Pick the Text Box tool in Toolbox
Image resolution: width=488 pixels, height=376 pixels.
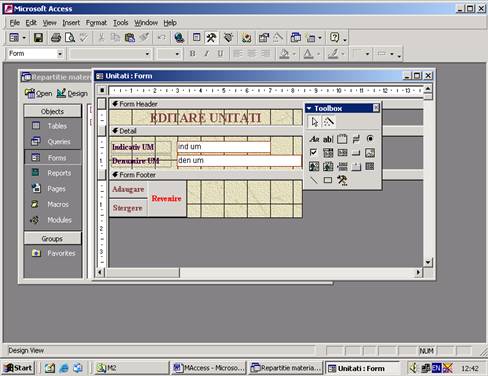[328, 139]
